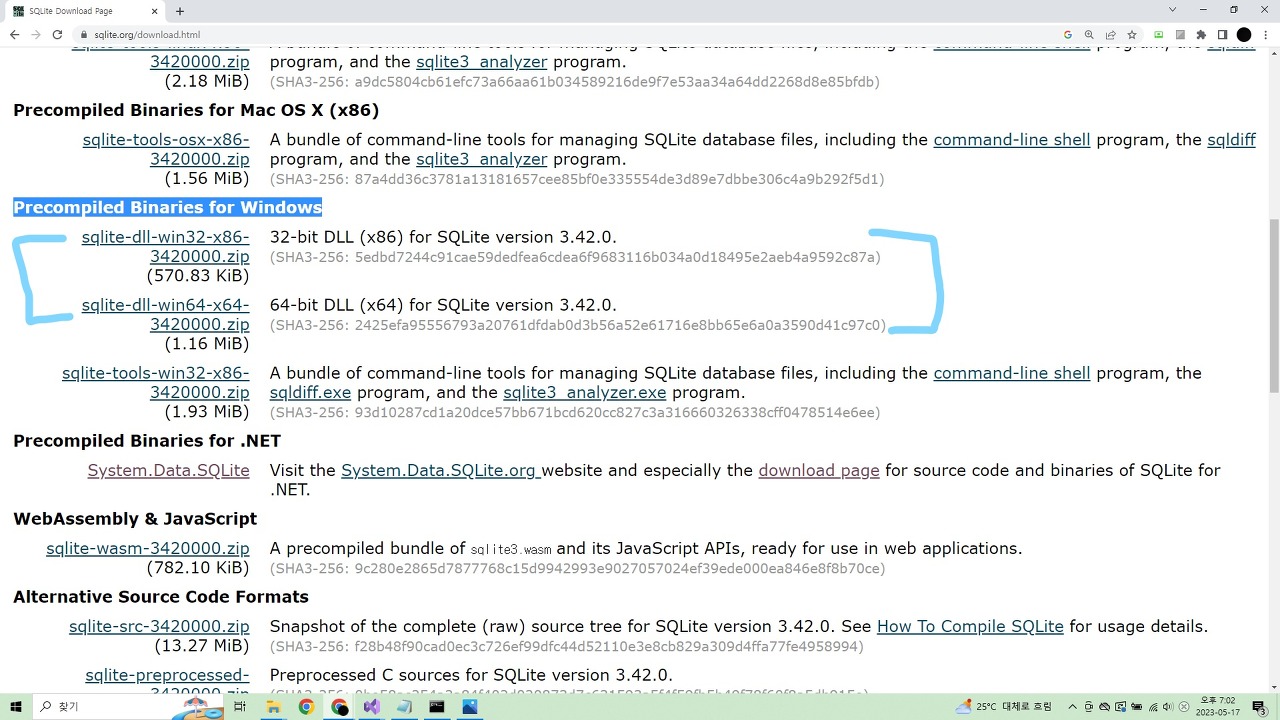Screen dimensions: 1280x720
Task: Show hidden system tray icons
Action: (1073, 707)
